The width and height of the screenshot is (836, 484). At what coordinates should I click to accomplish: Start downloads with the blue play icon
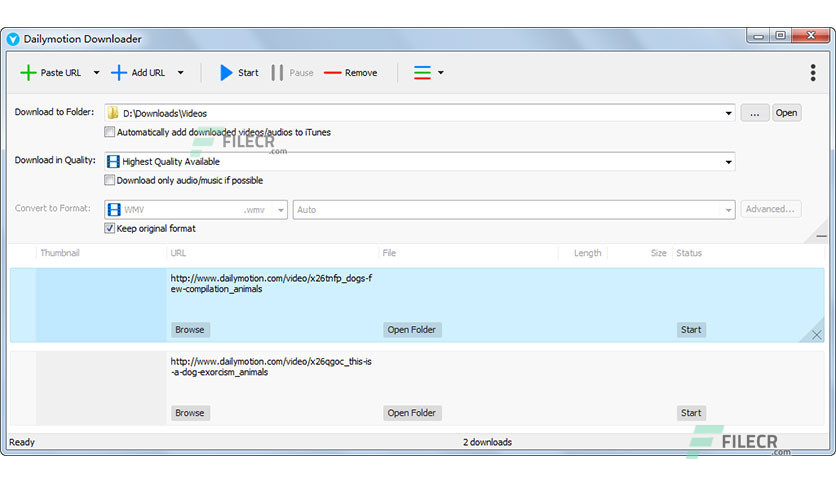click(x=226, y=72)
